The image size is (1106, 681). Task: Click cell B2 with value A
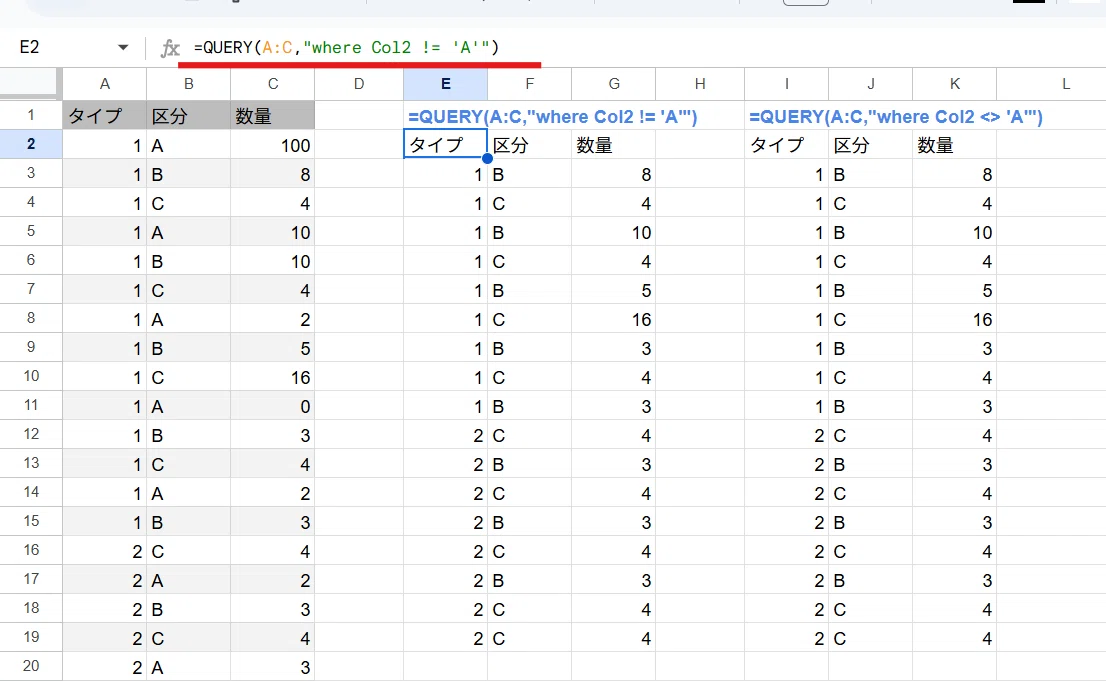click(188, 145)
